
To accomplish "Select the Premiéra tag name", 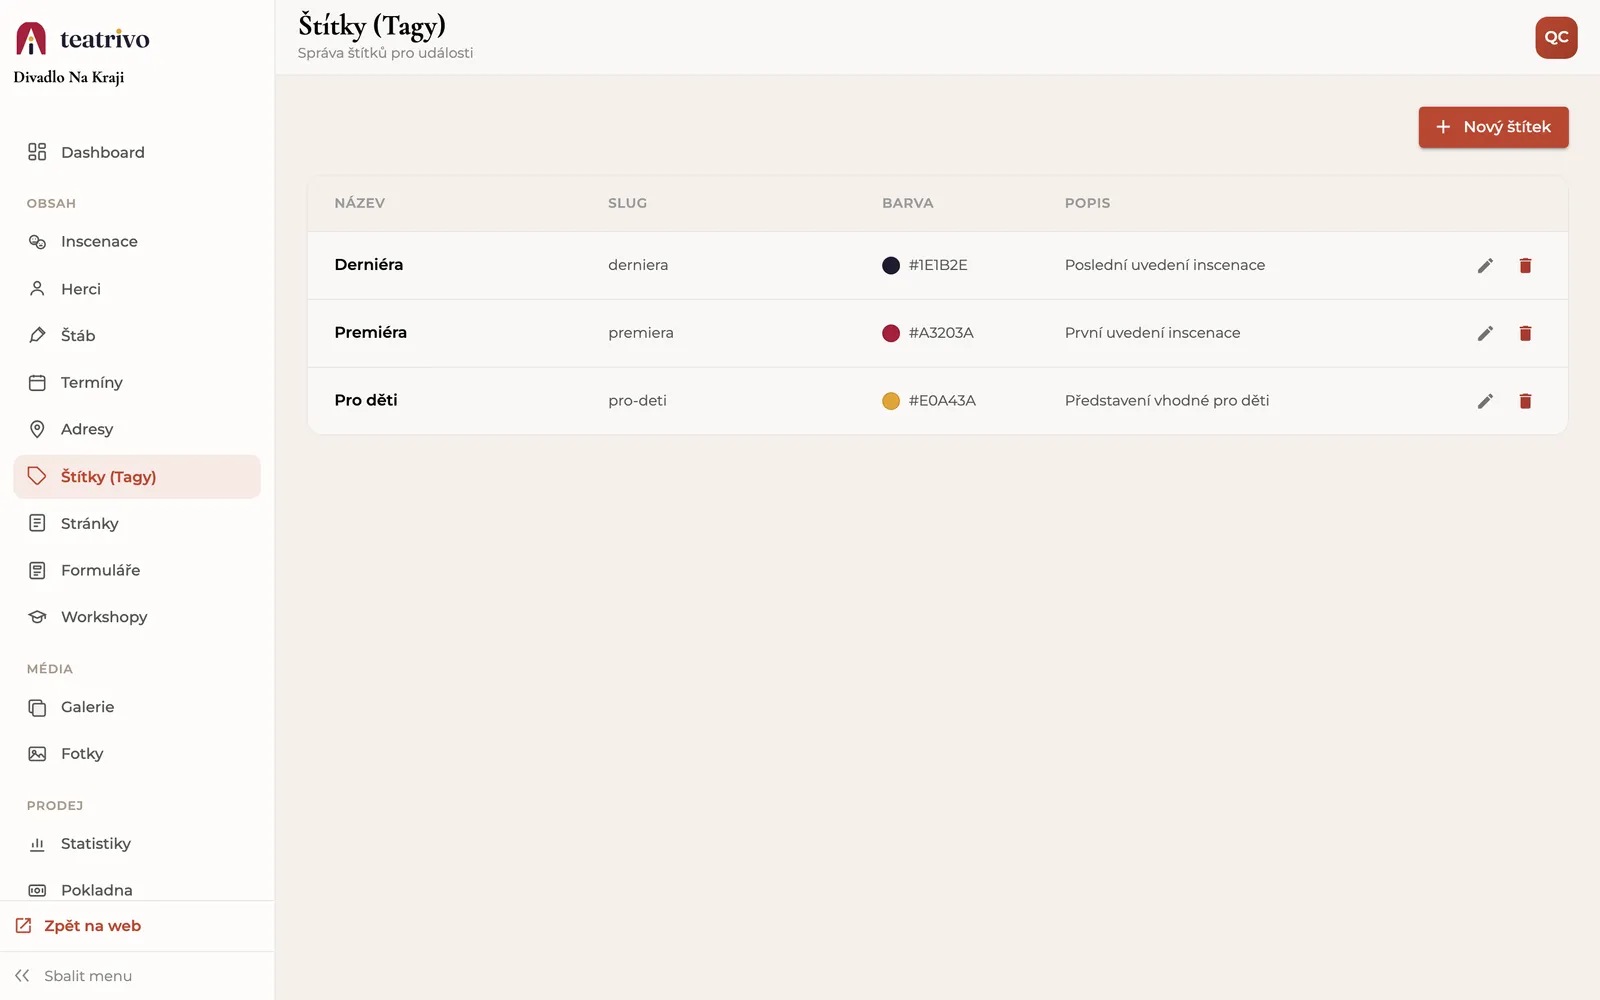I will (x=370, y=333).
